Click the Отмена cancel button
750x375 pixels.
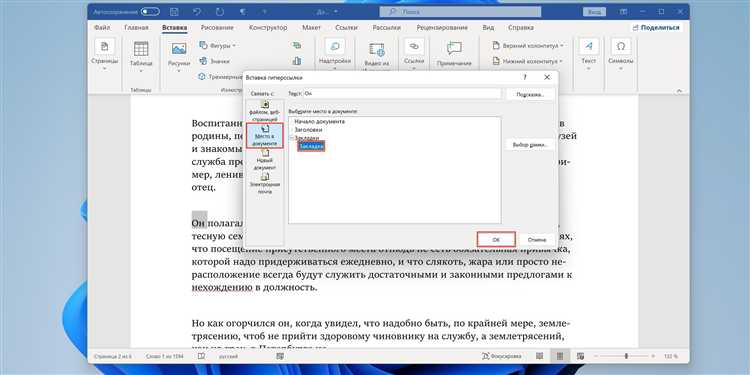pos(537,239)
